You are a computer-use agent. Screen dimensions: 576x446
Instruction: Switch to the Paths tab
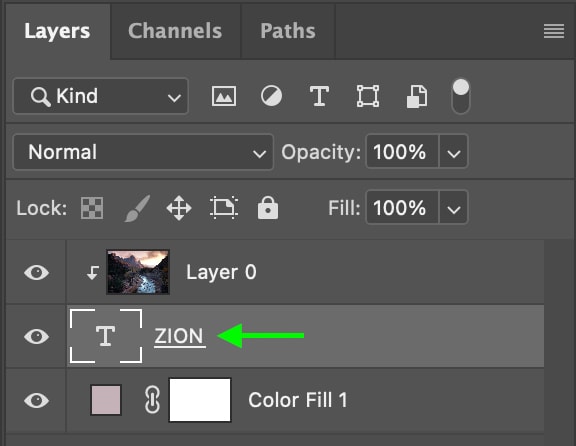[x=288, y=31]
